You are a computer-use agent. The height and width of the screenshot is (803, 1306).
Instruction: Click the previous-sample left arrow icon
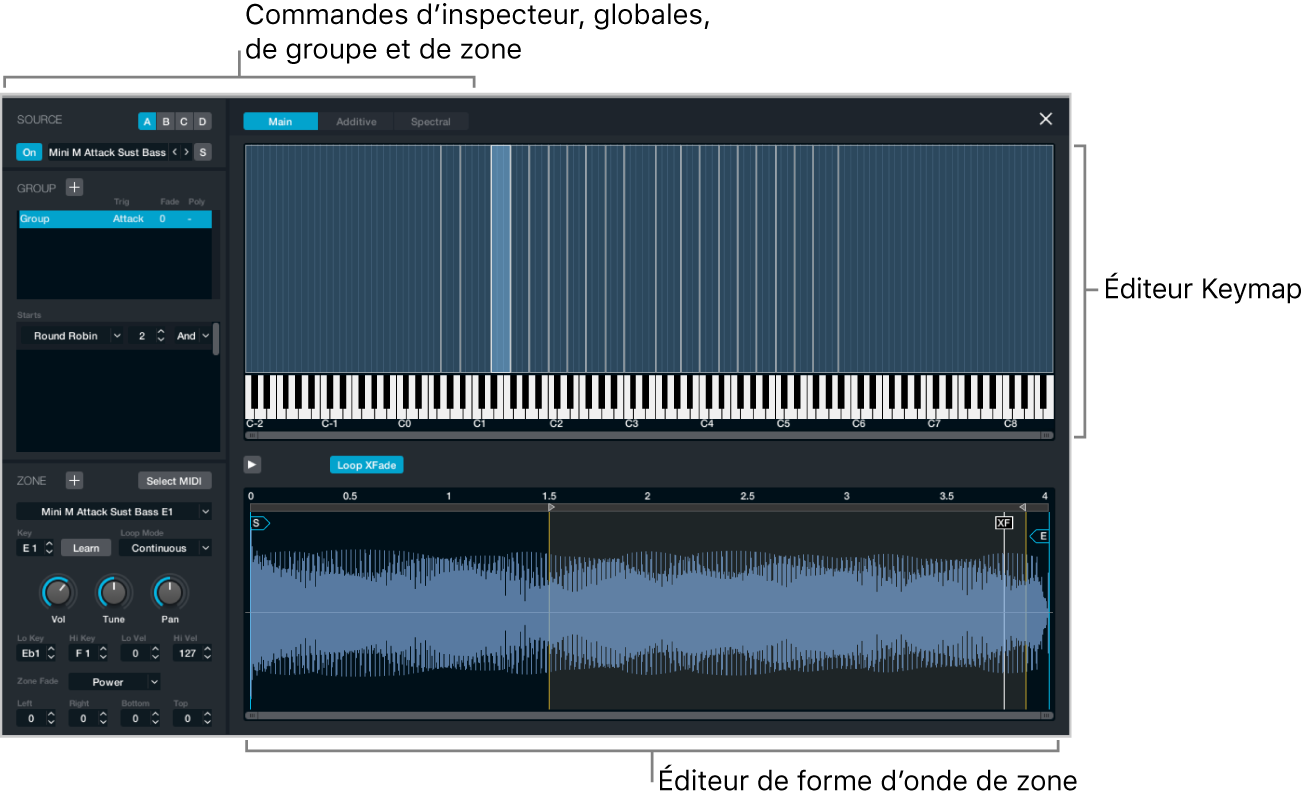(x=173, y=151)
